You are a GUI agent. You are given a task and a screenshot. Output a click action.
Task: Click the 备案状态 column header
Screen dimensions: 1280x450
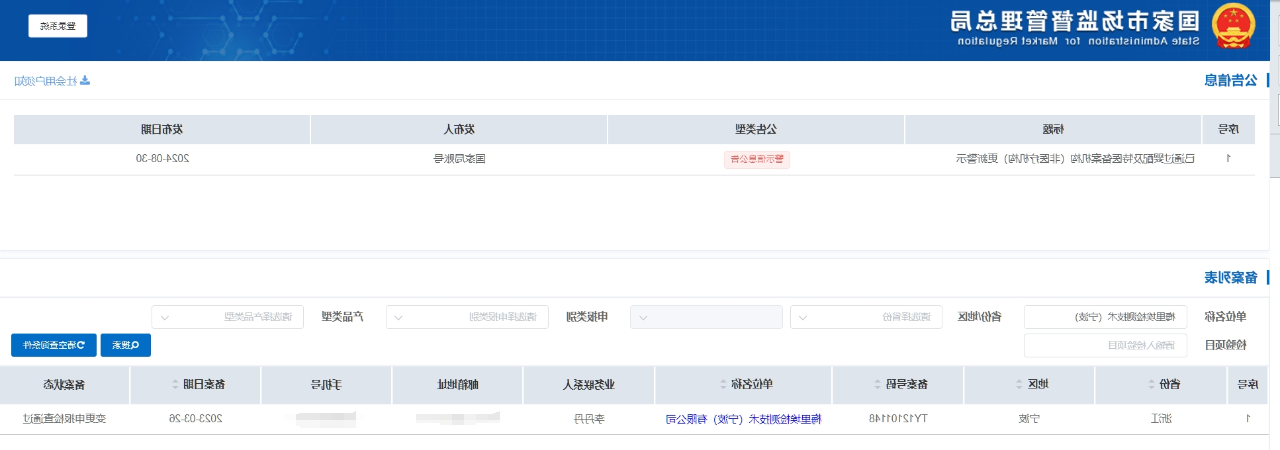pyautogui.click(x=64, y=384)
